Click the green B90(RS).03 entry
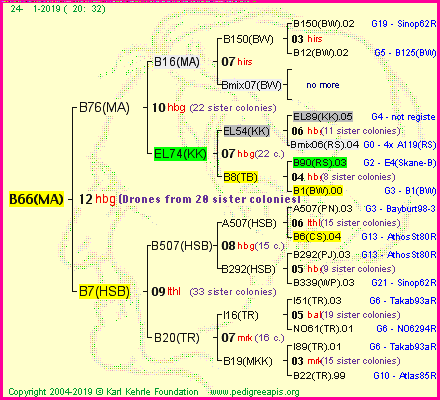 click(320, 163)
